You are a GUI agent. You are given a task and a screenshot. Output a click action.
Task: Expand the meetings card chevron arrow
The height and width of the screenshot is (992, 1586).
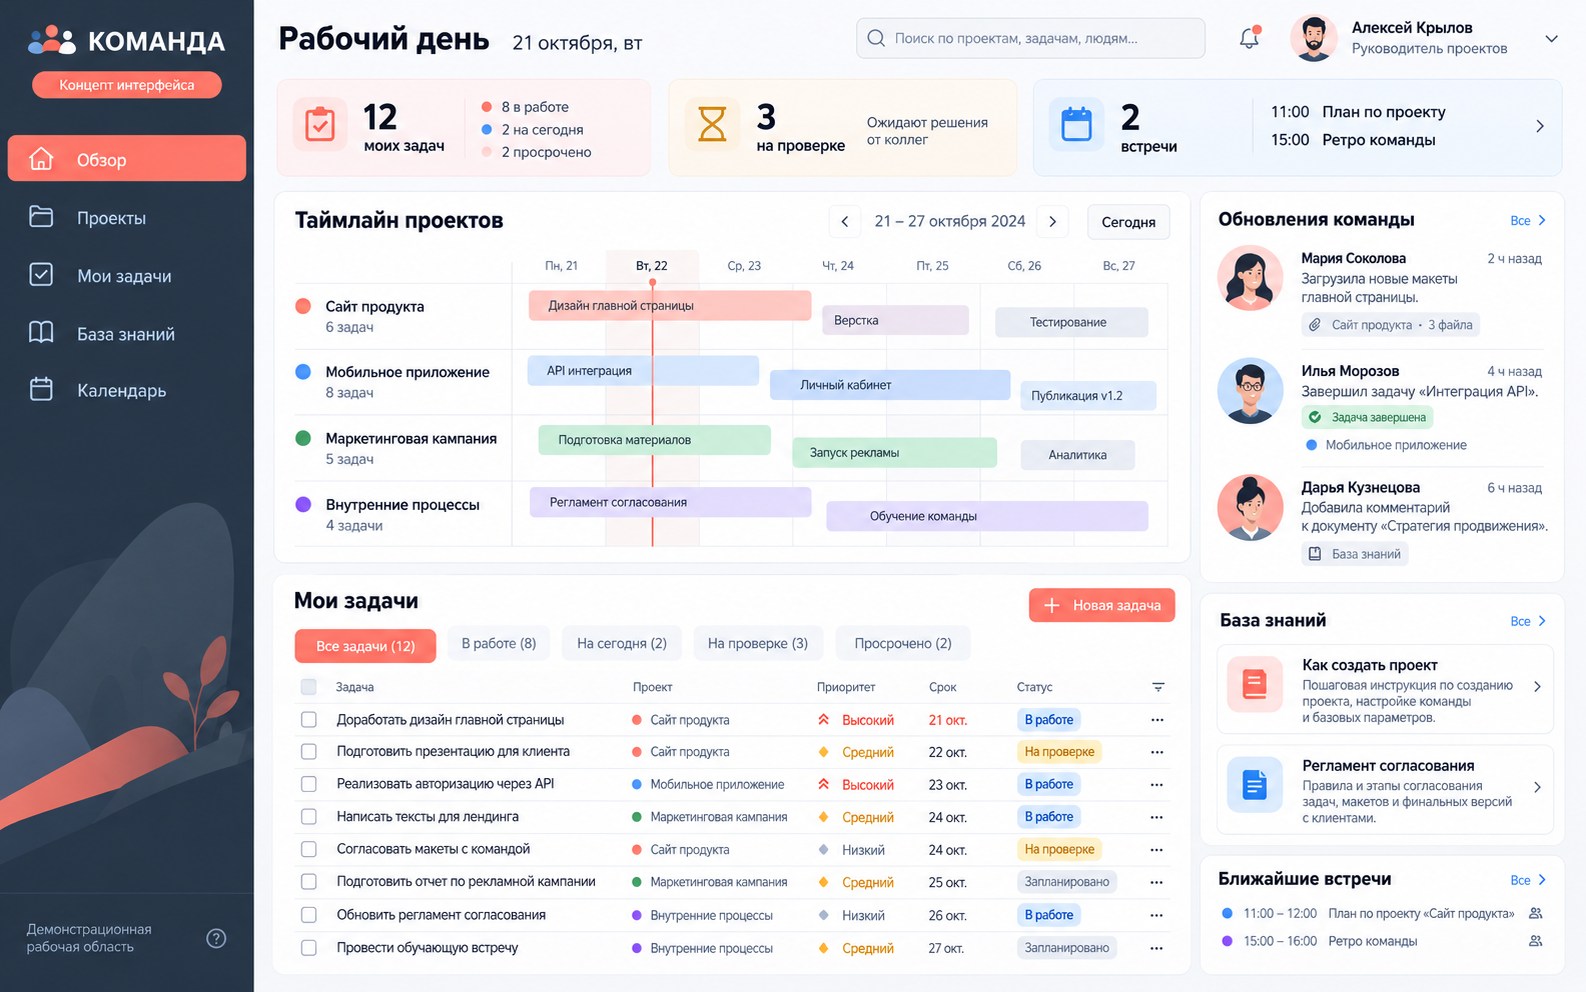[x=1540, y=126]
